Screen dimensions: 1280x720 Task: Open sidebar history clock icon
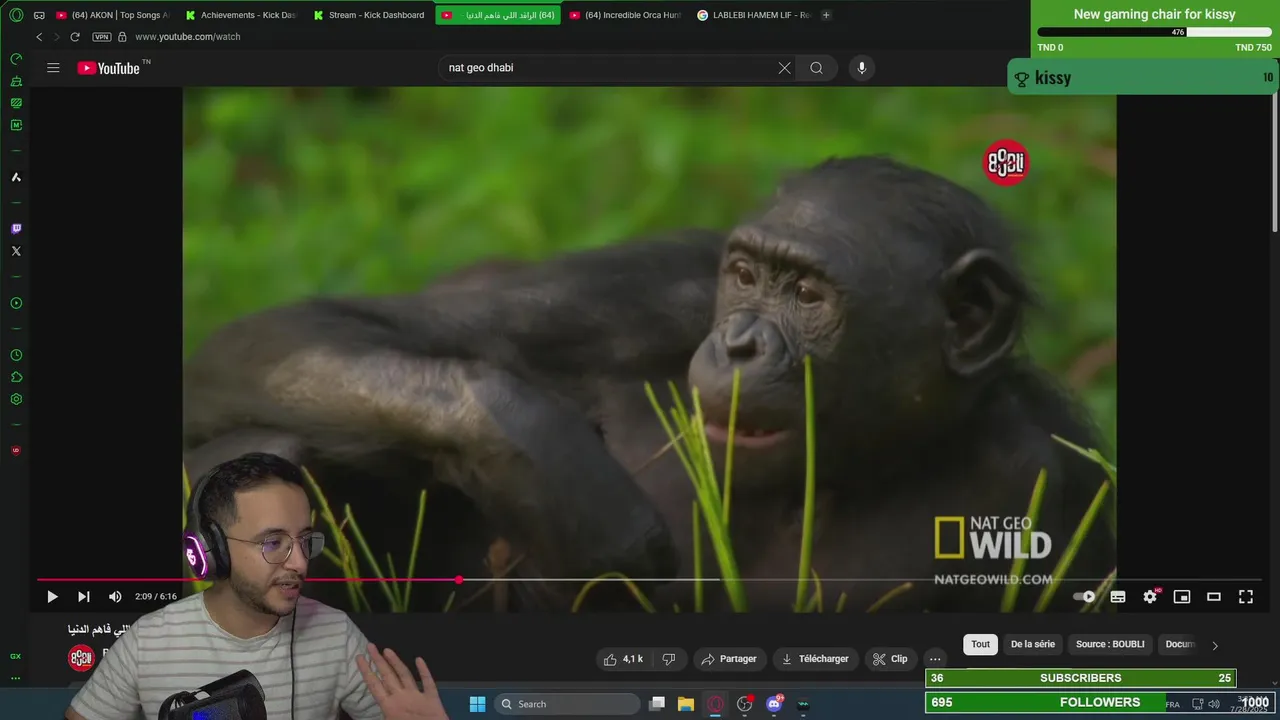[x=16, y=355]
